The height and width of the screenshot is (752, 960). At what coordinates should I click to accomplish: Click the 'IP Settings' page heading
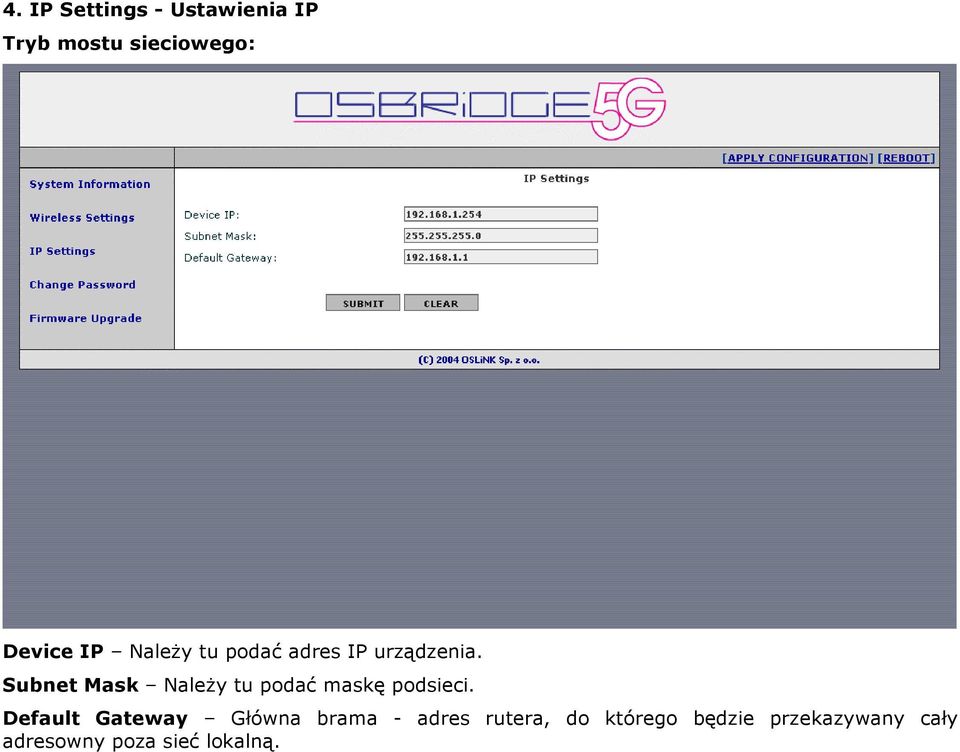[556, 179]
